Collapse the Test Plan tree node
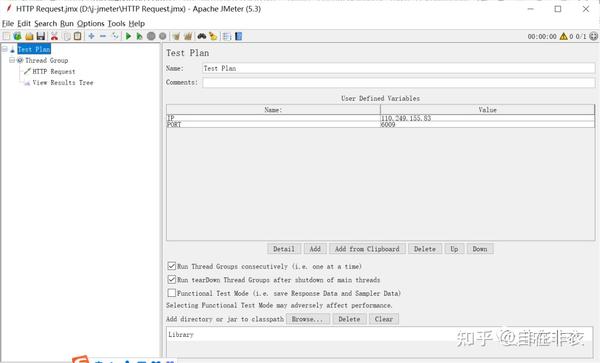The height and width of the screenshot is (363, 600). pos(5,49)
